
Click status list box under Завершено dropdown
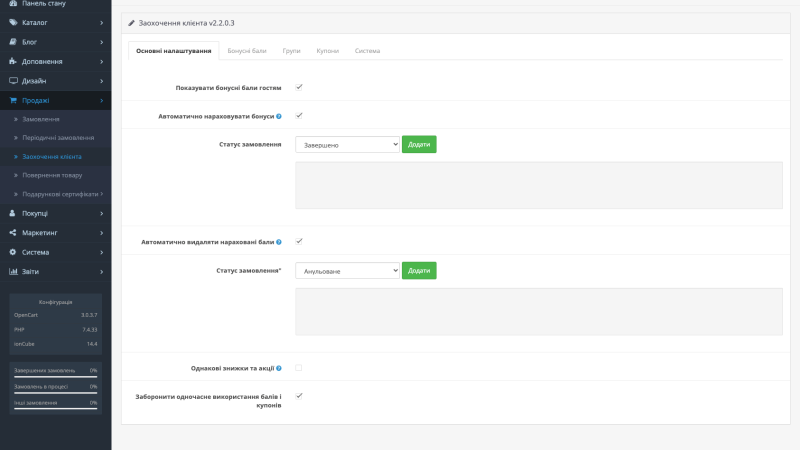pyautogui.click(x=539, y=185)
